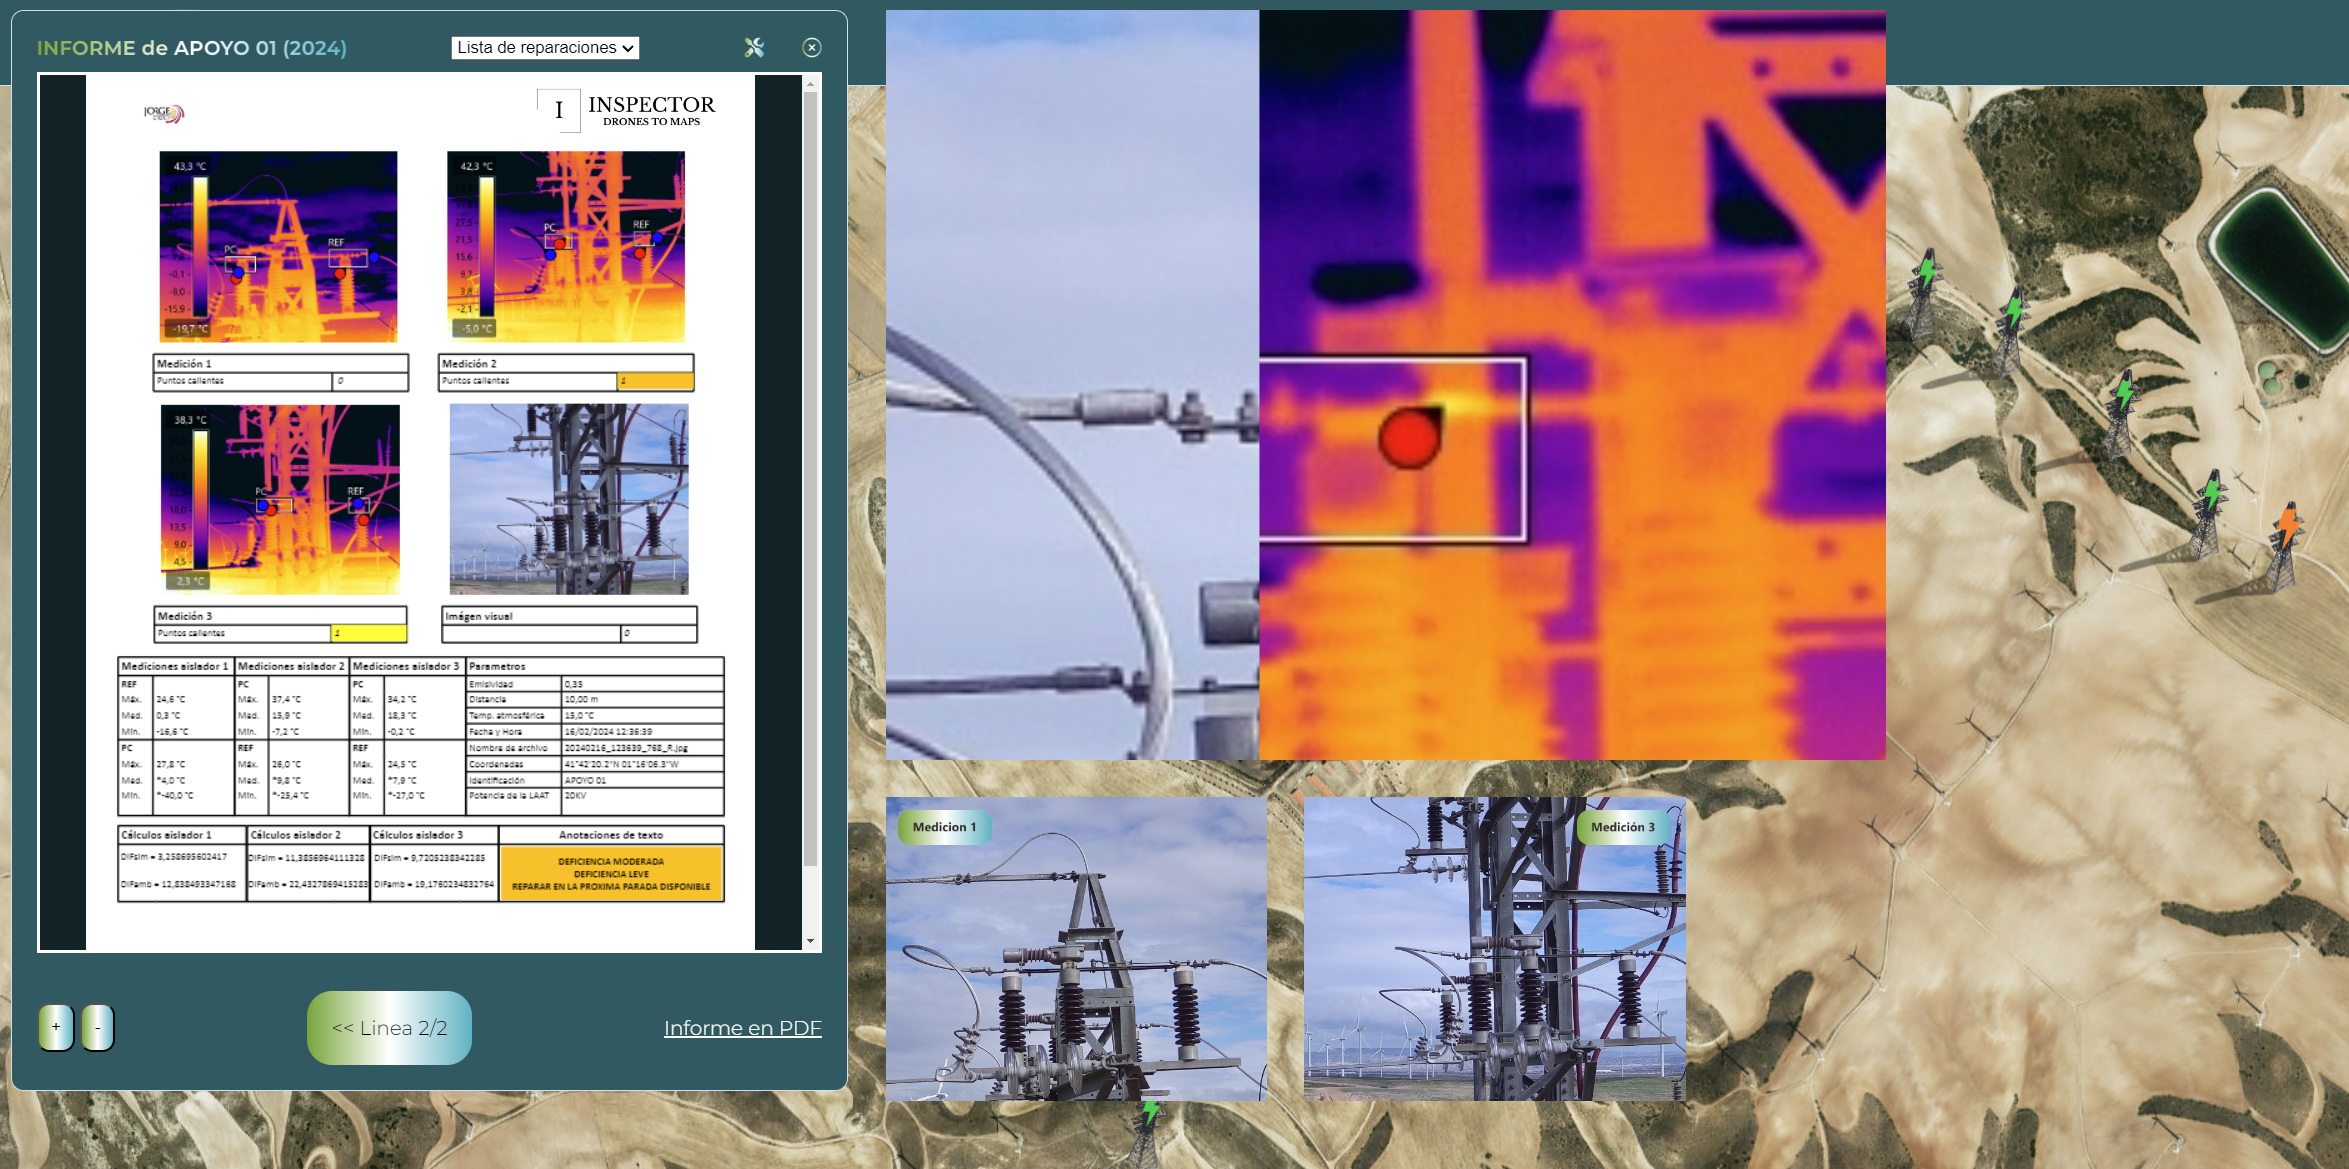
Task: Click the yellow Deficiencia Moderada annotation box
Action: coord(610,873)
